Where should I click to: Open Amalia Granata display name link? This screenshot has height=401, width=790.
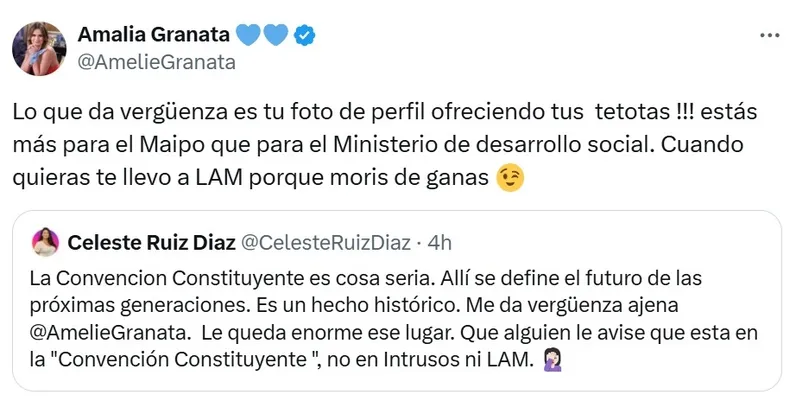(153, 34)
